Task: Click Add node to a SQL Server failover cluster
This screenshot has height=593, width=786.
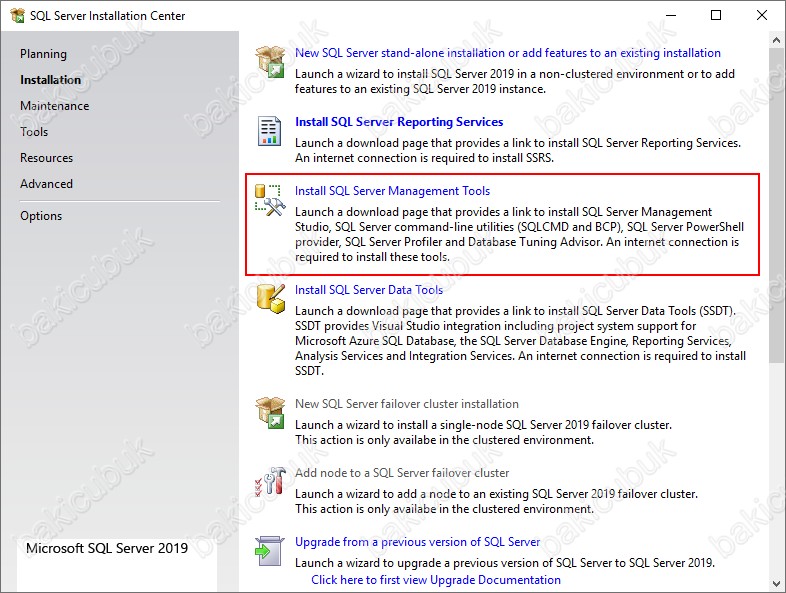Action: pos(402,473)
